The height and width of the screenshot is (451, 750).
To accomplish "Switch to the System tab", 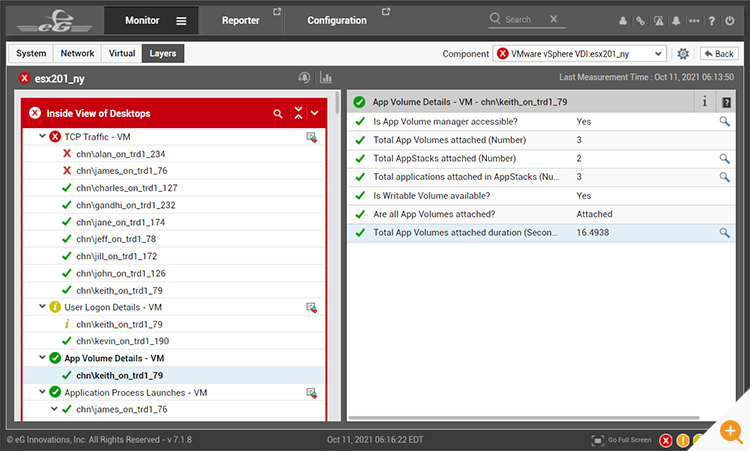I will pyautogui.click(x=31, y=54).
